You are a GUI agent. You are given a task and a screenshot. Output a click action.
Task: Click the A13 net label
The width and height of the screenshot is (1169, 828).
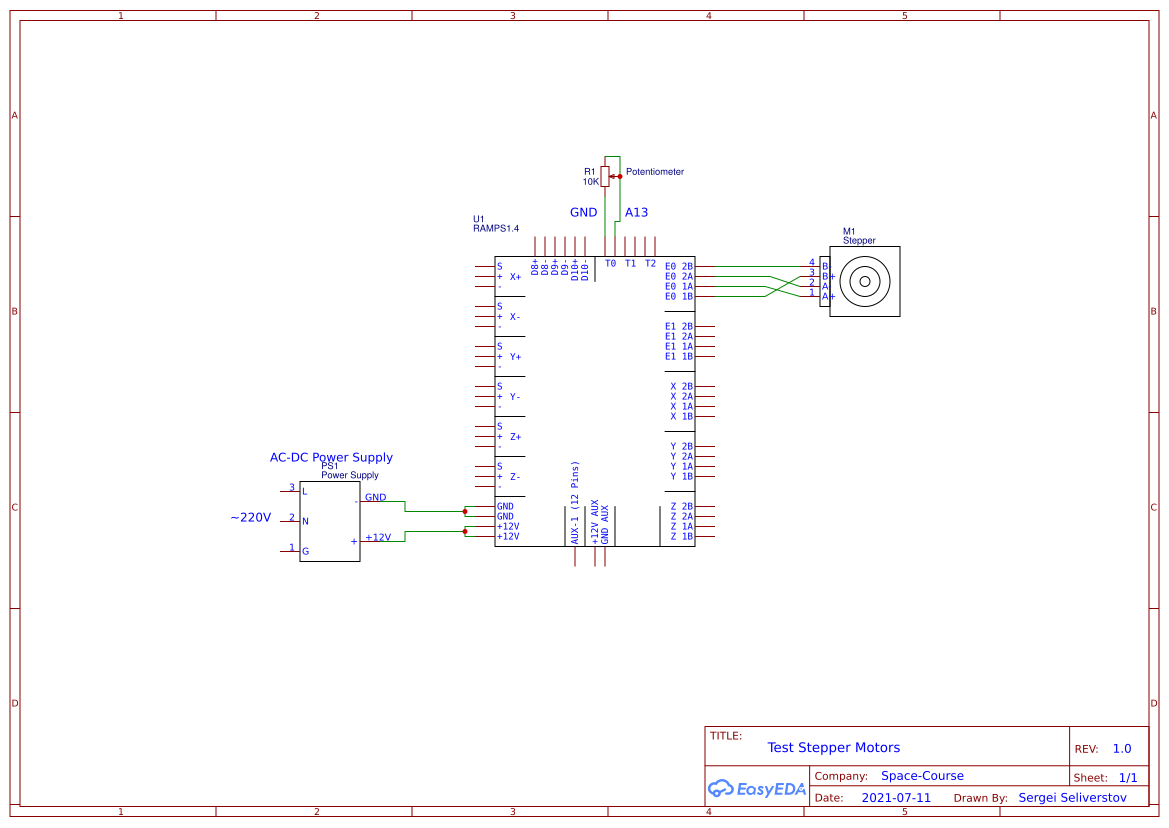click(x=636, y=212)
